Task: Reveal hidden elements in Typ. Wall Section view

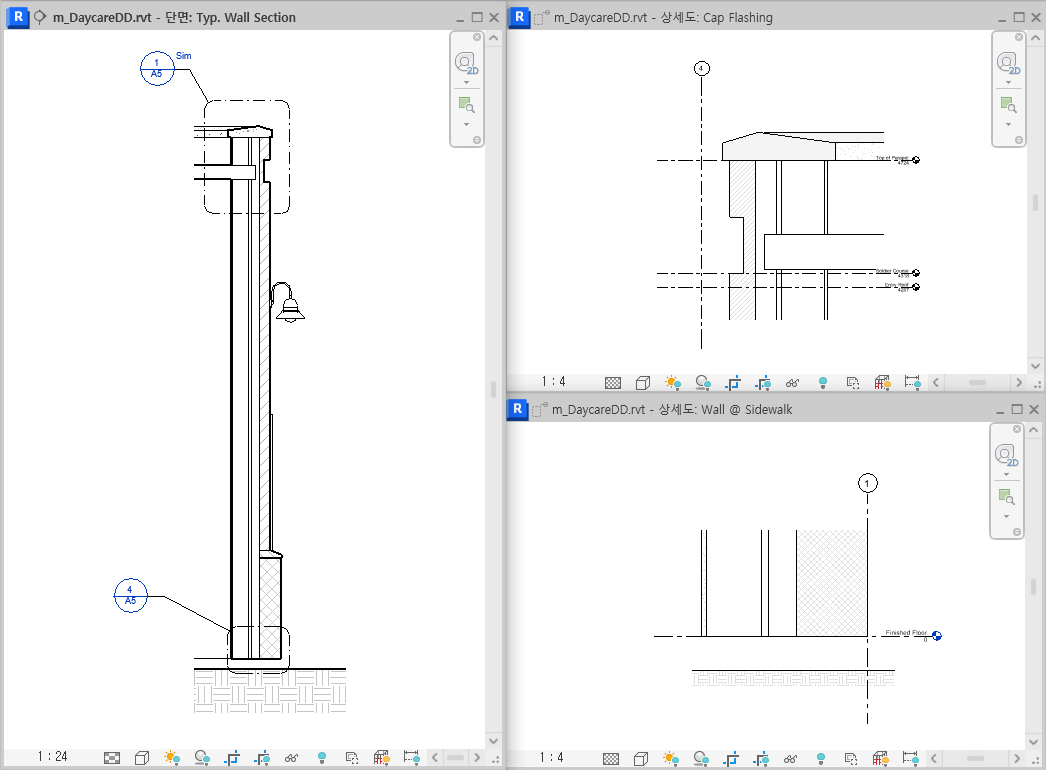Action: [x=322, y=757]
